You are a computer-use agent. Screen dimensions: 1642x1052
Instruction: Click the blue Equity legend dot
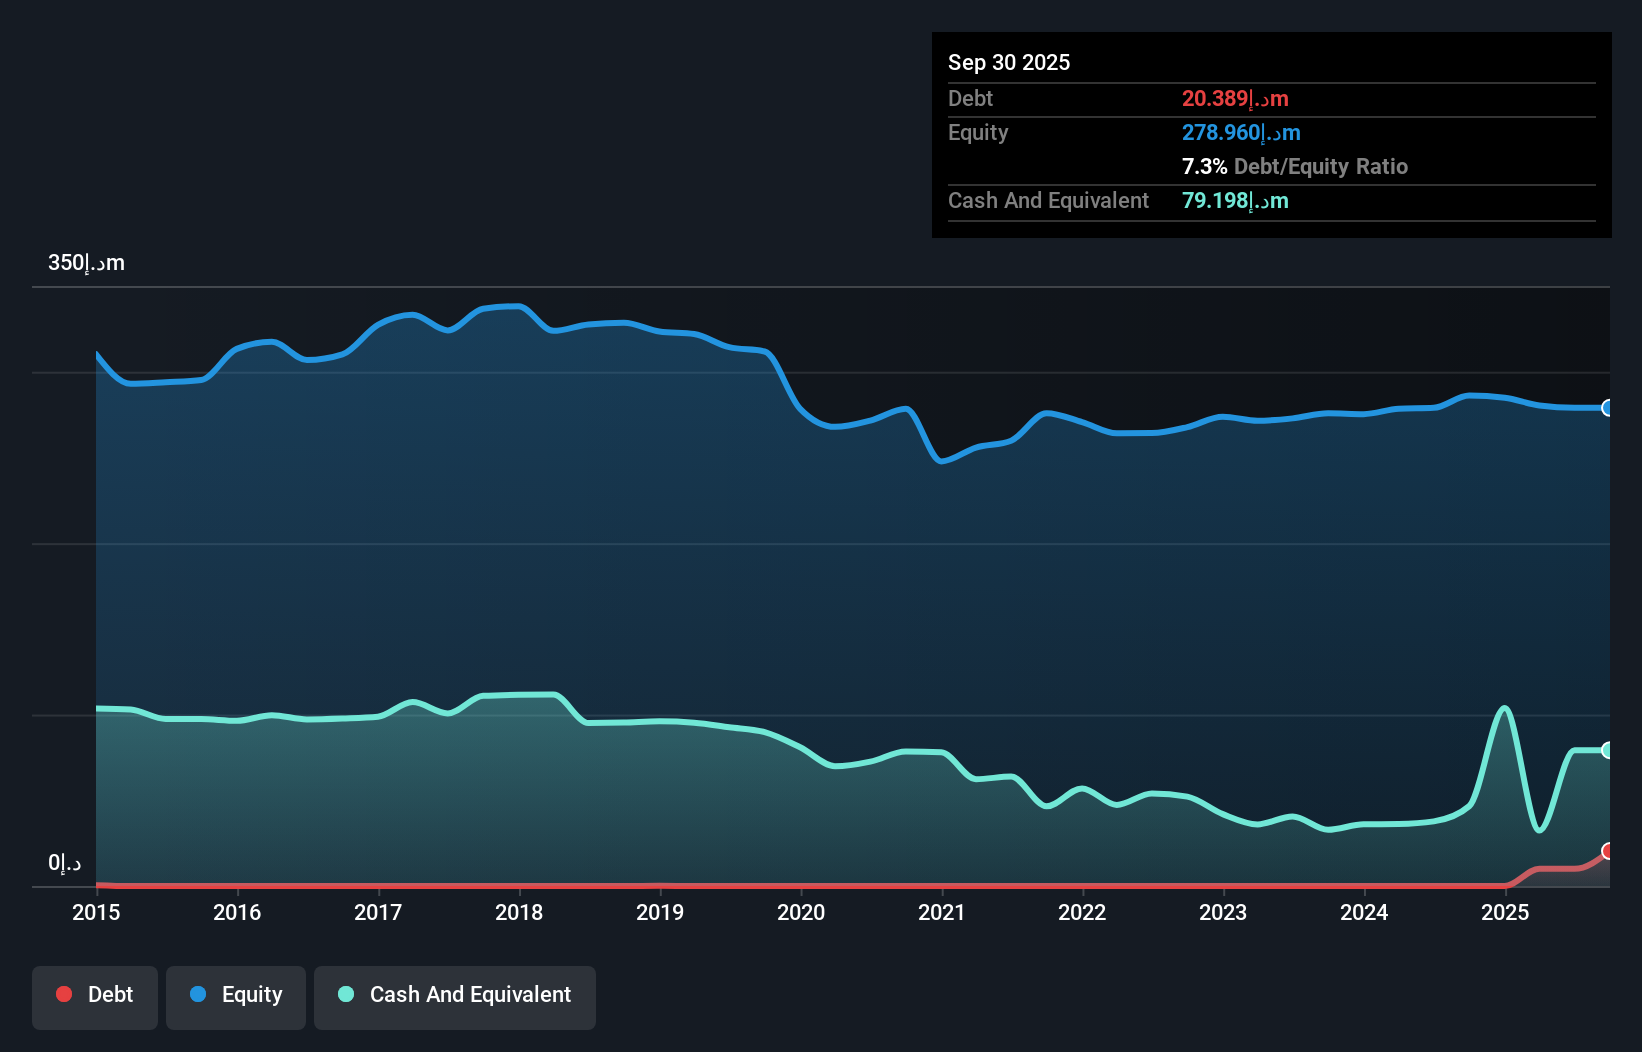coord(199,995)
